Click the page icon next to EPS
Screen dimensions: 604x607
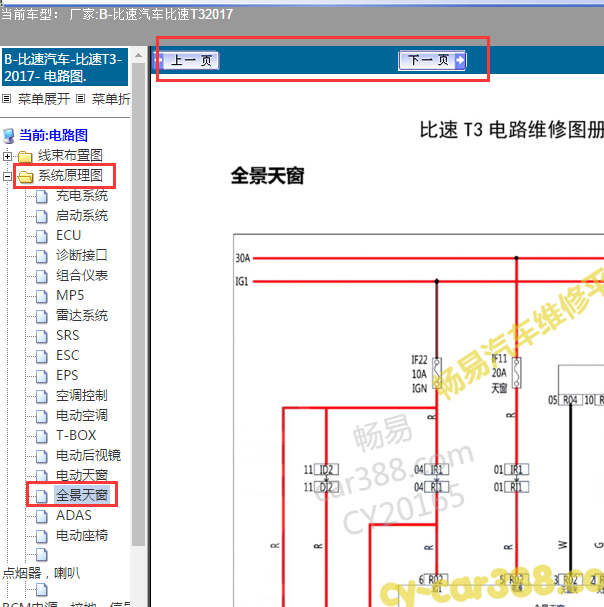[42, 376]
